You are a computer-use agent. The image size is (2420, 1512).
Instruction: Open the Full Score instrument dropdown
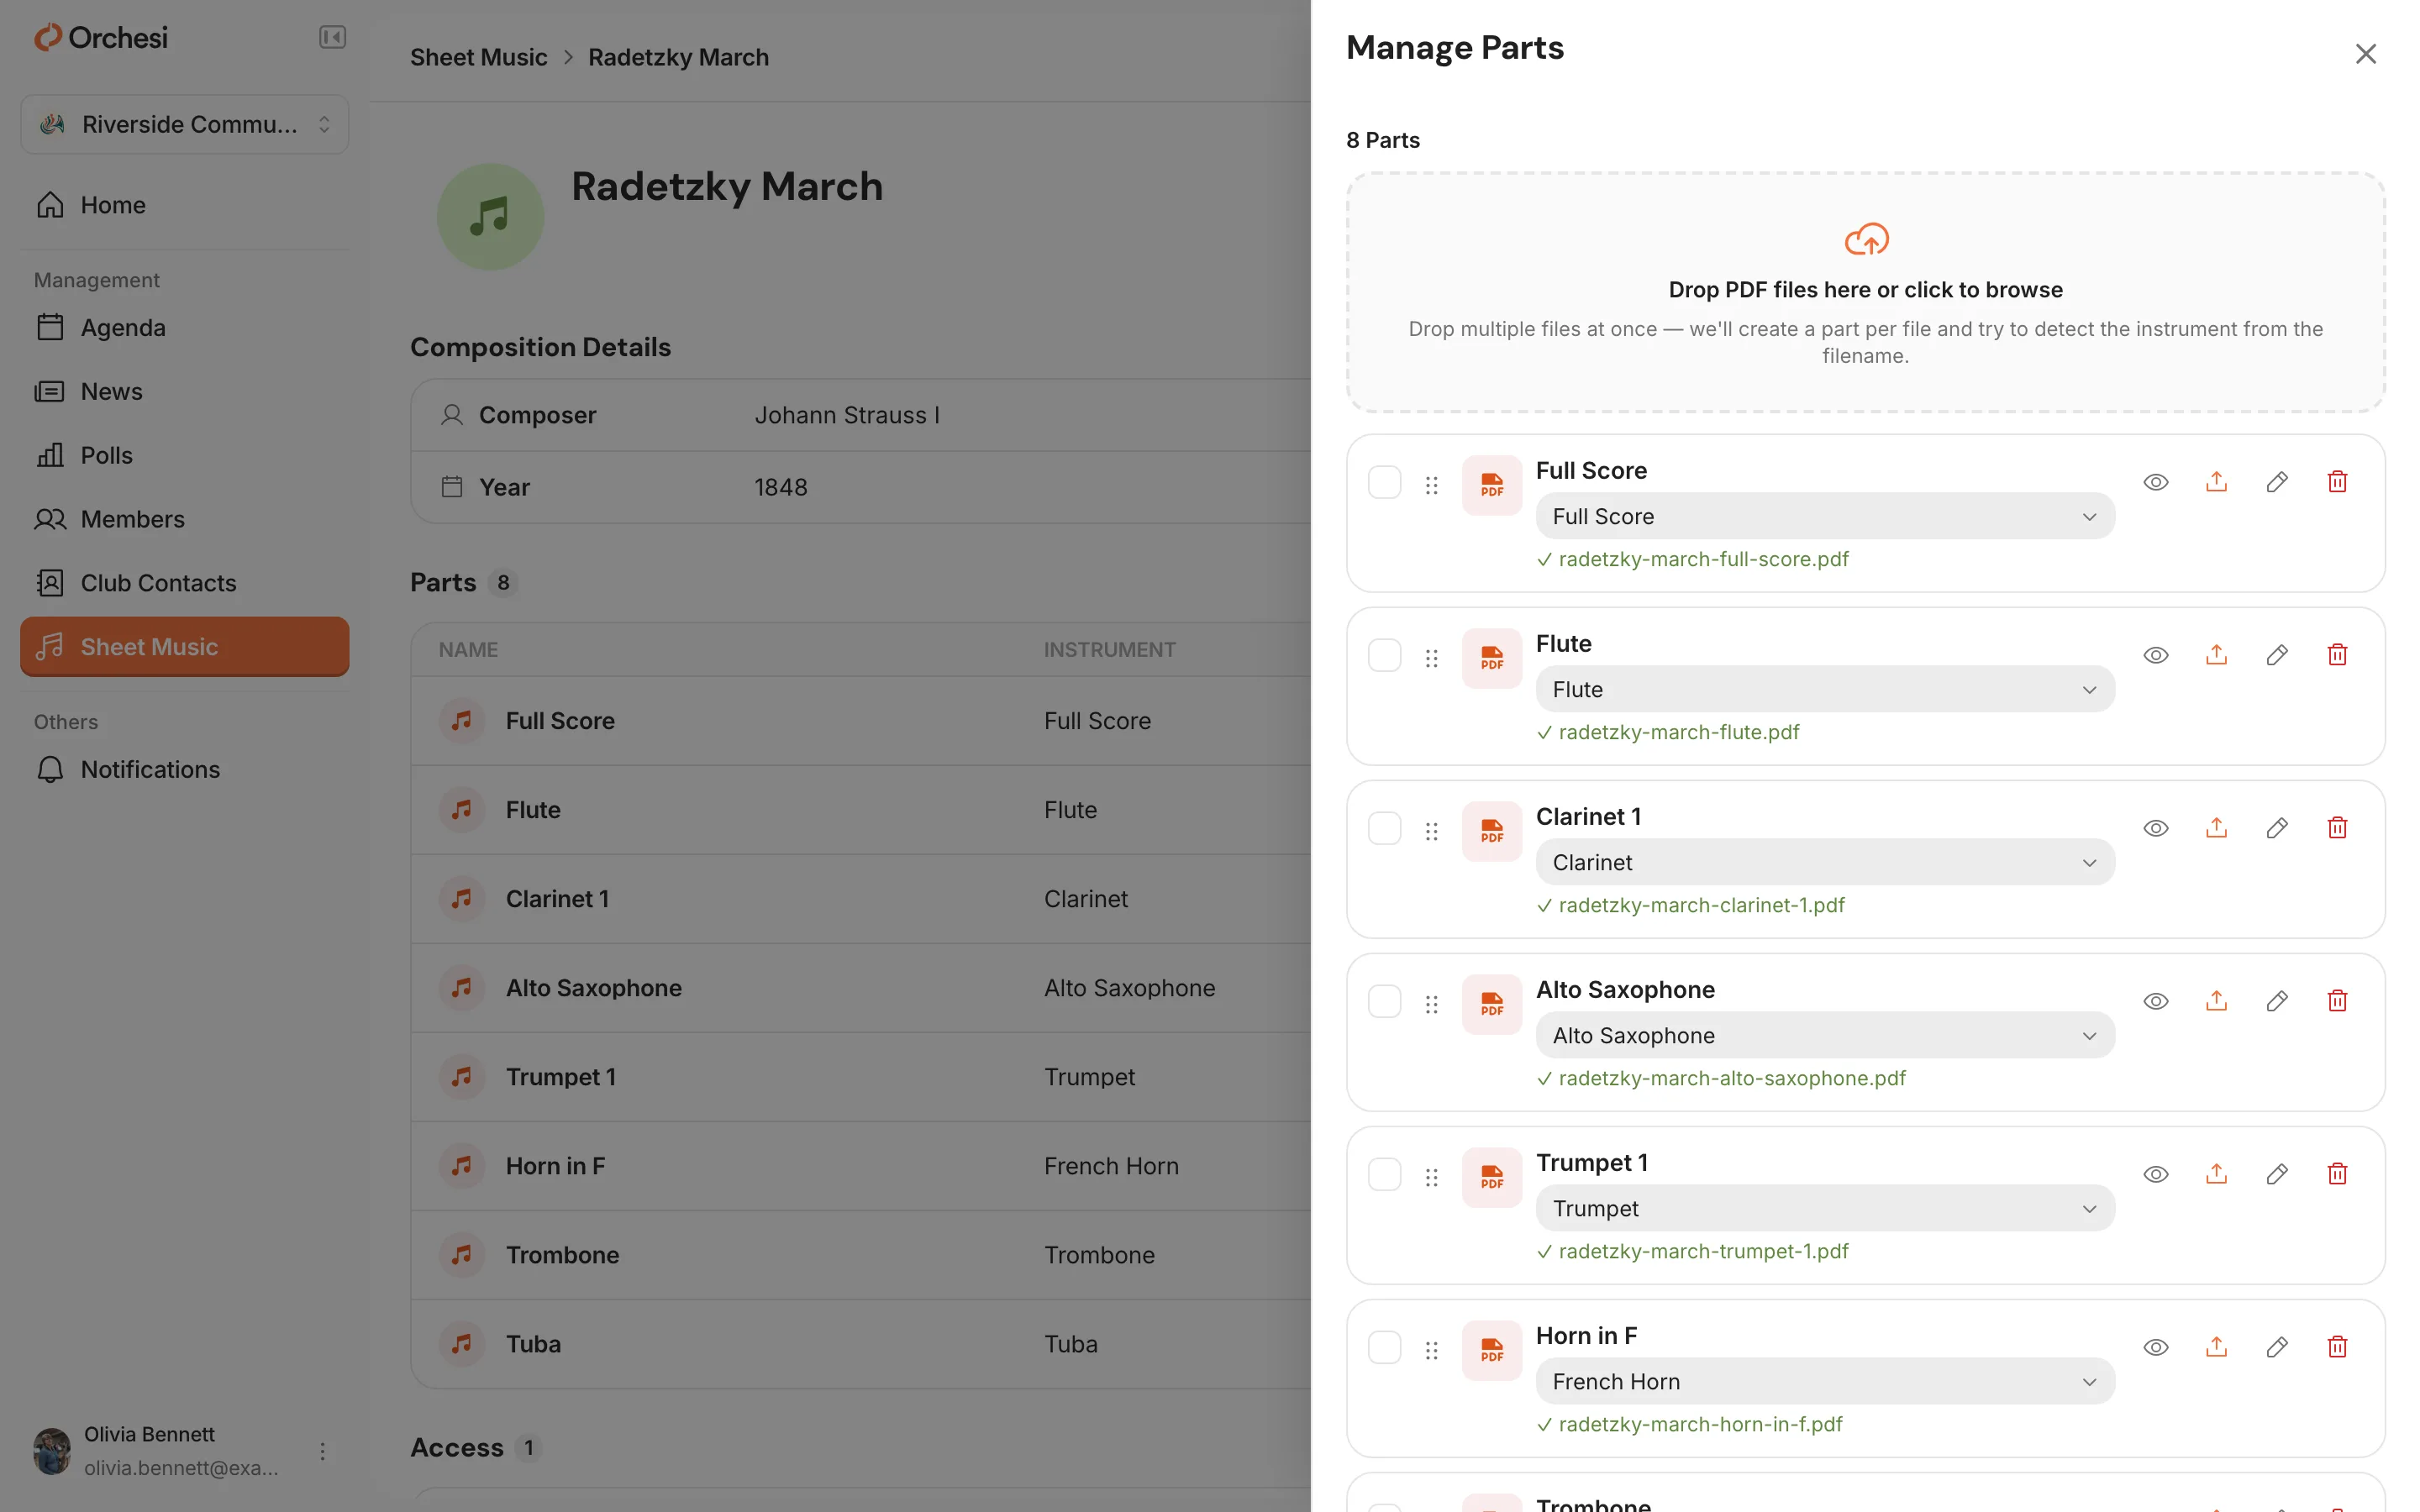click(1825, 516)
